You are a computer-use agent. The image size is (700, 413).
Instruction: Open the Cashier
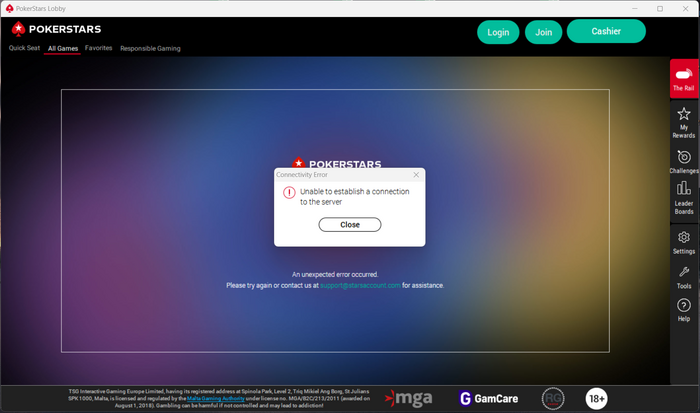(x=606, y=31)
